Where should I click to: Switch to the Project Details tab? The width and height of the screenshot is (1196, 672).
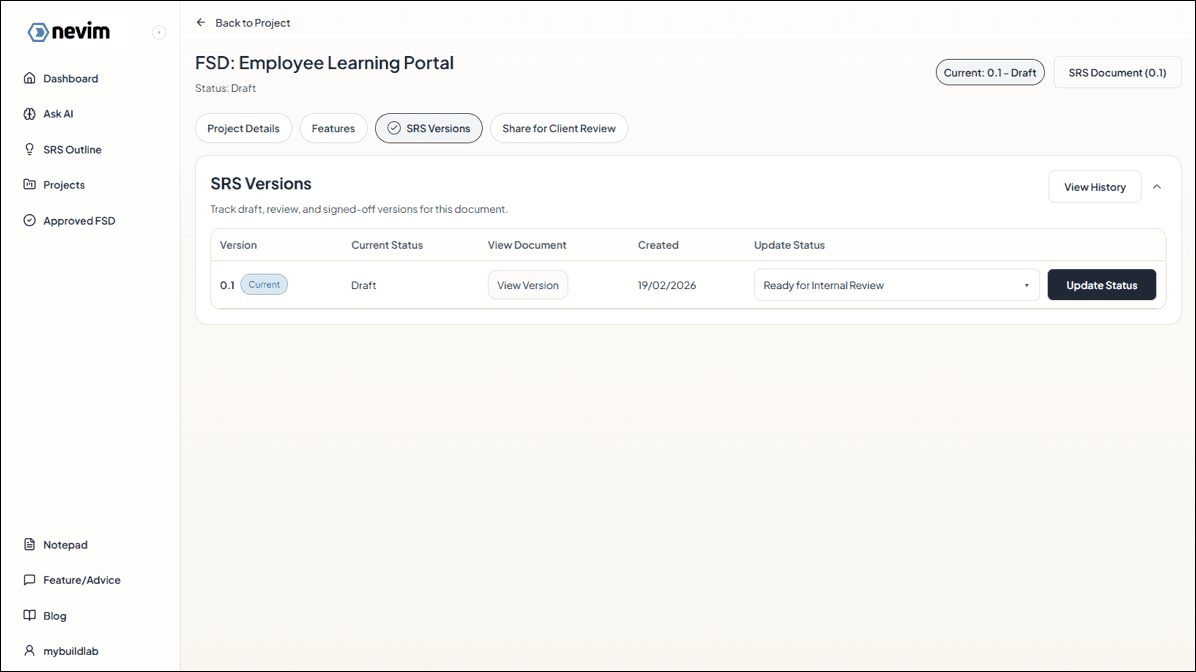pos(244,129)
